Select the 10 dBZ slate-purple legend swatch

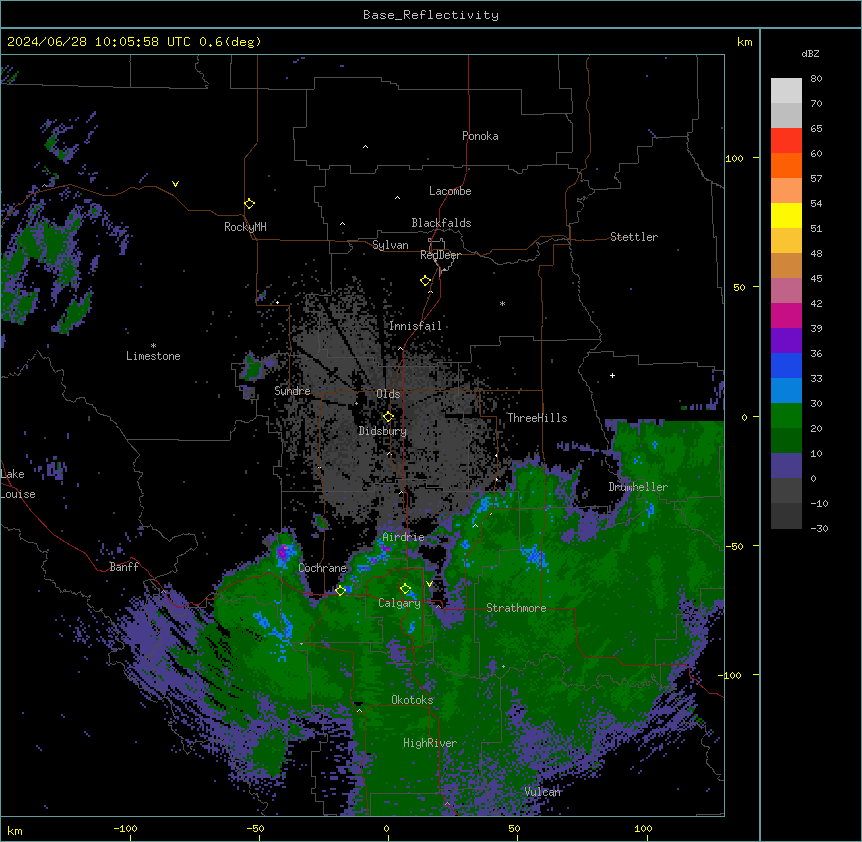point(786,465)
